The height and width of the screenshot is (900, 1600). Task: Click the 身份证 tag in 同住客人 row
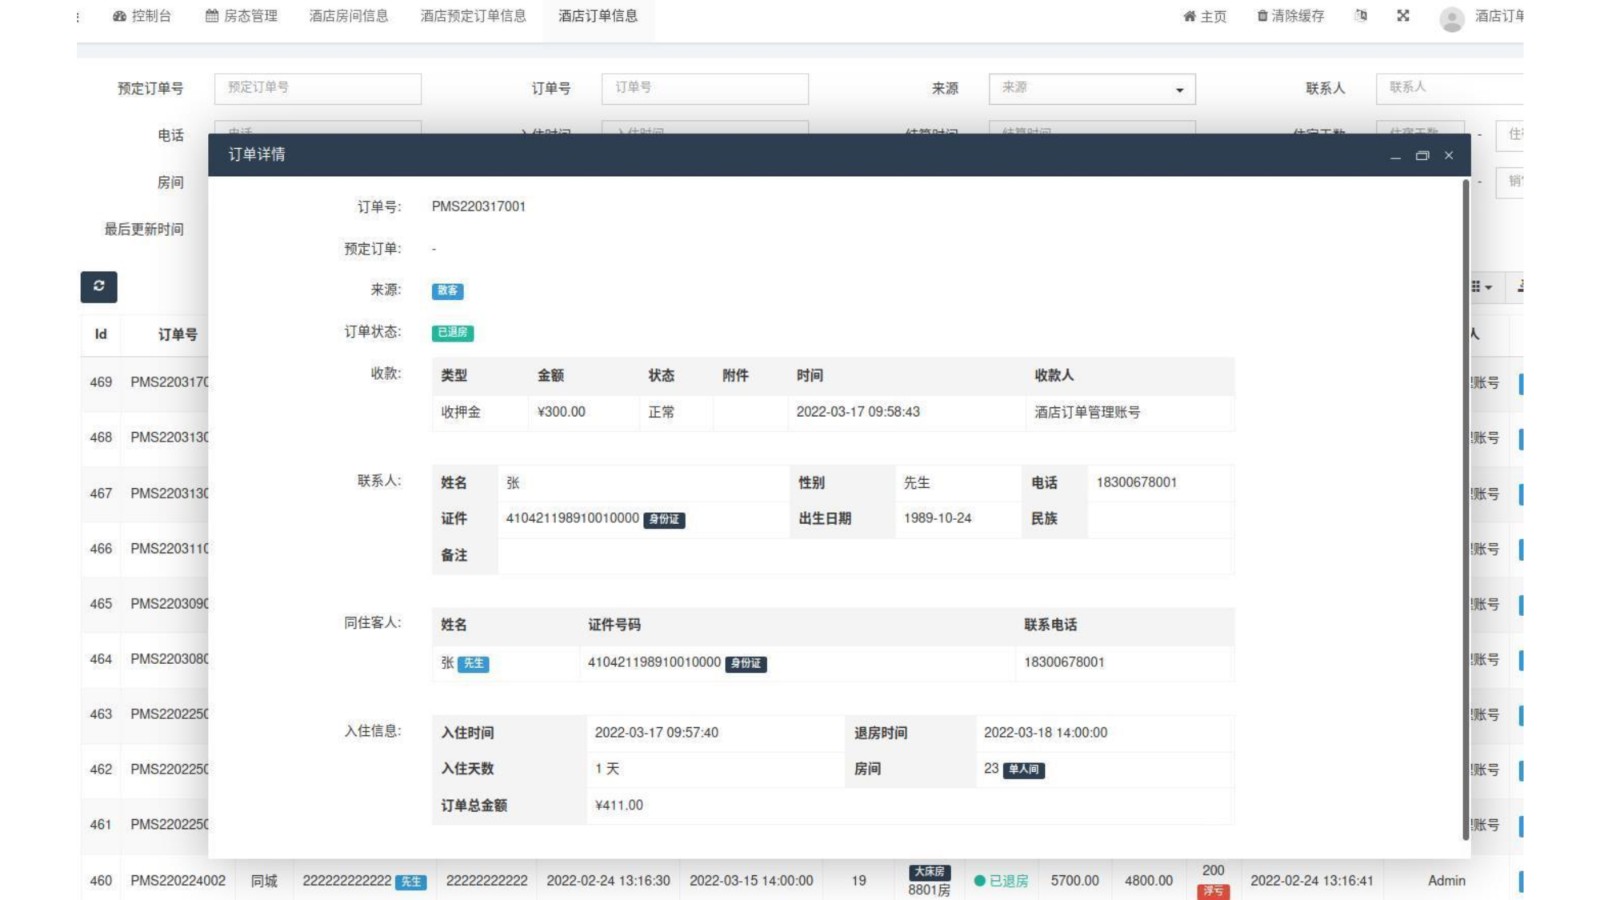click(x=746, y=664)
